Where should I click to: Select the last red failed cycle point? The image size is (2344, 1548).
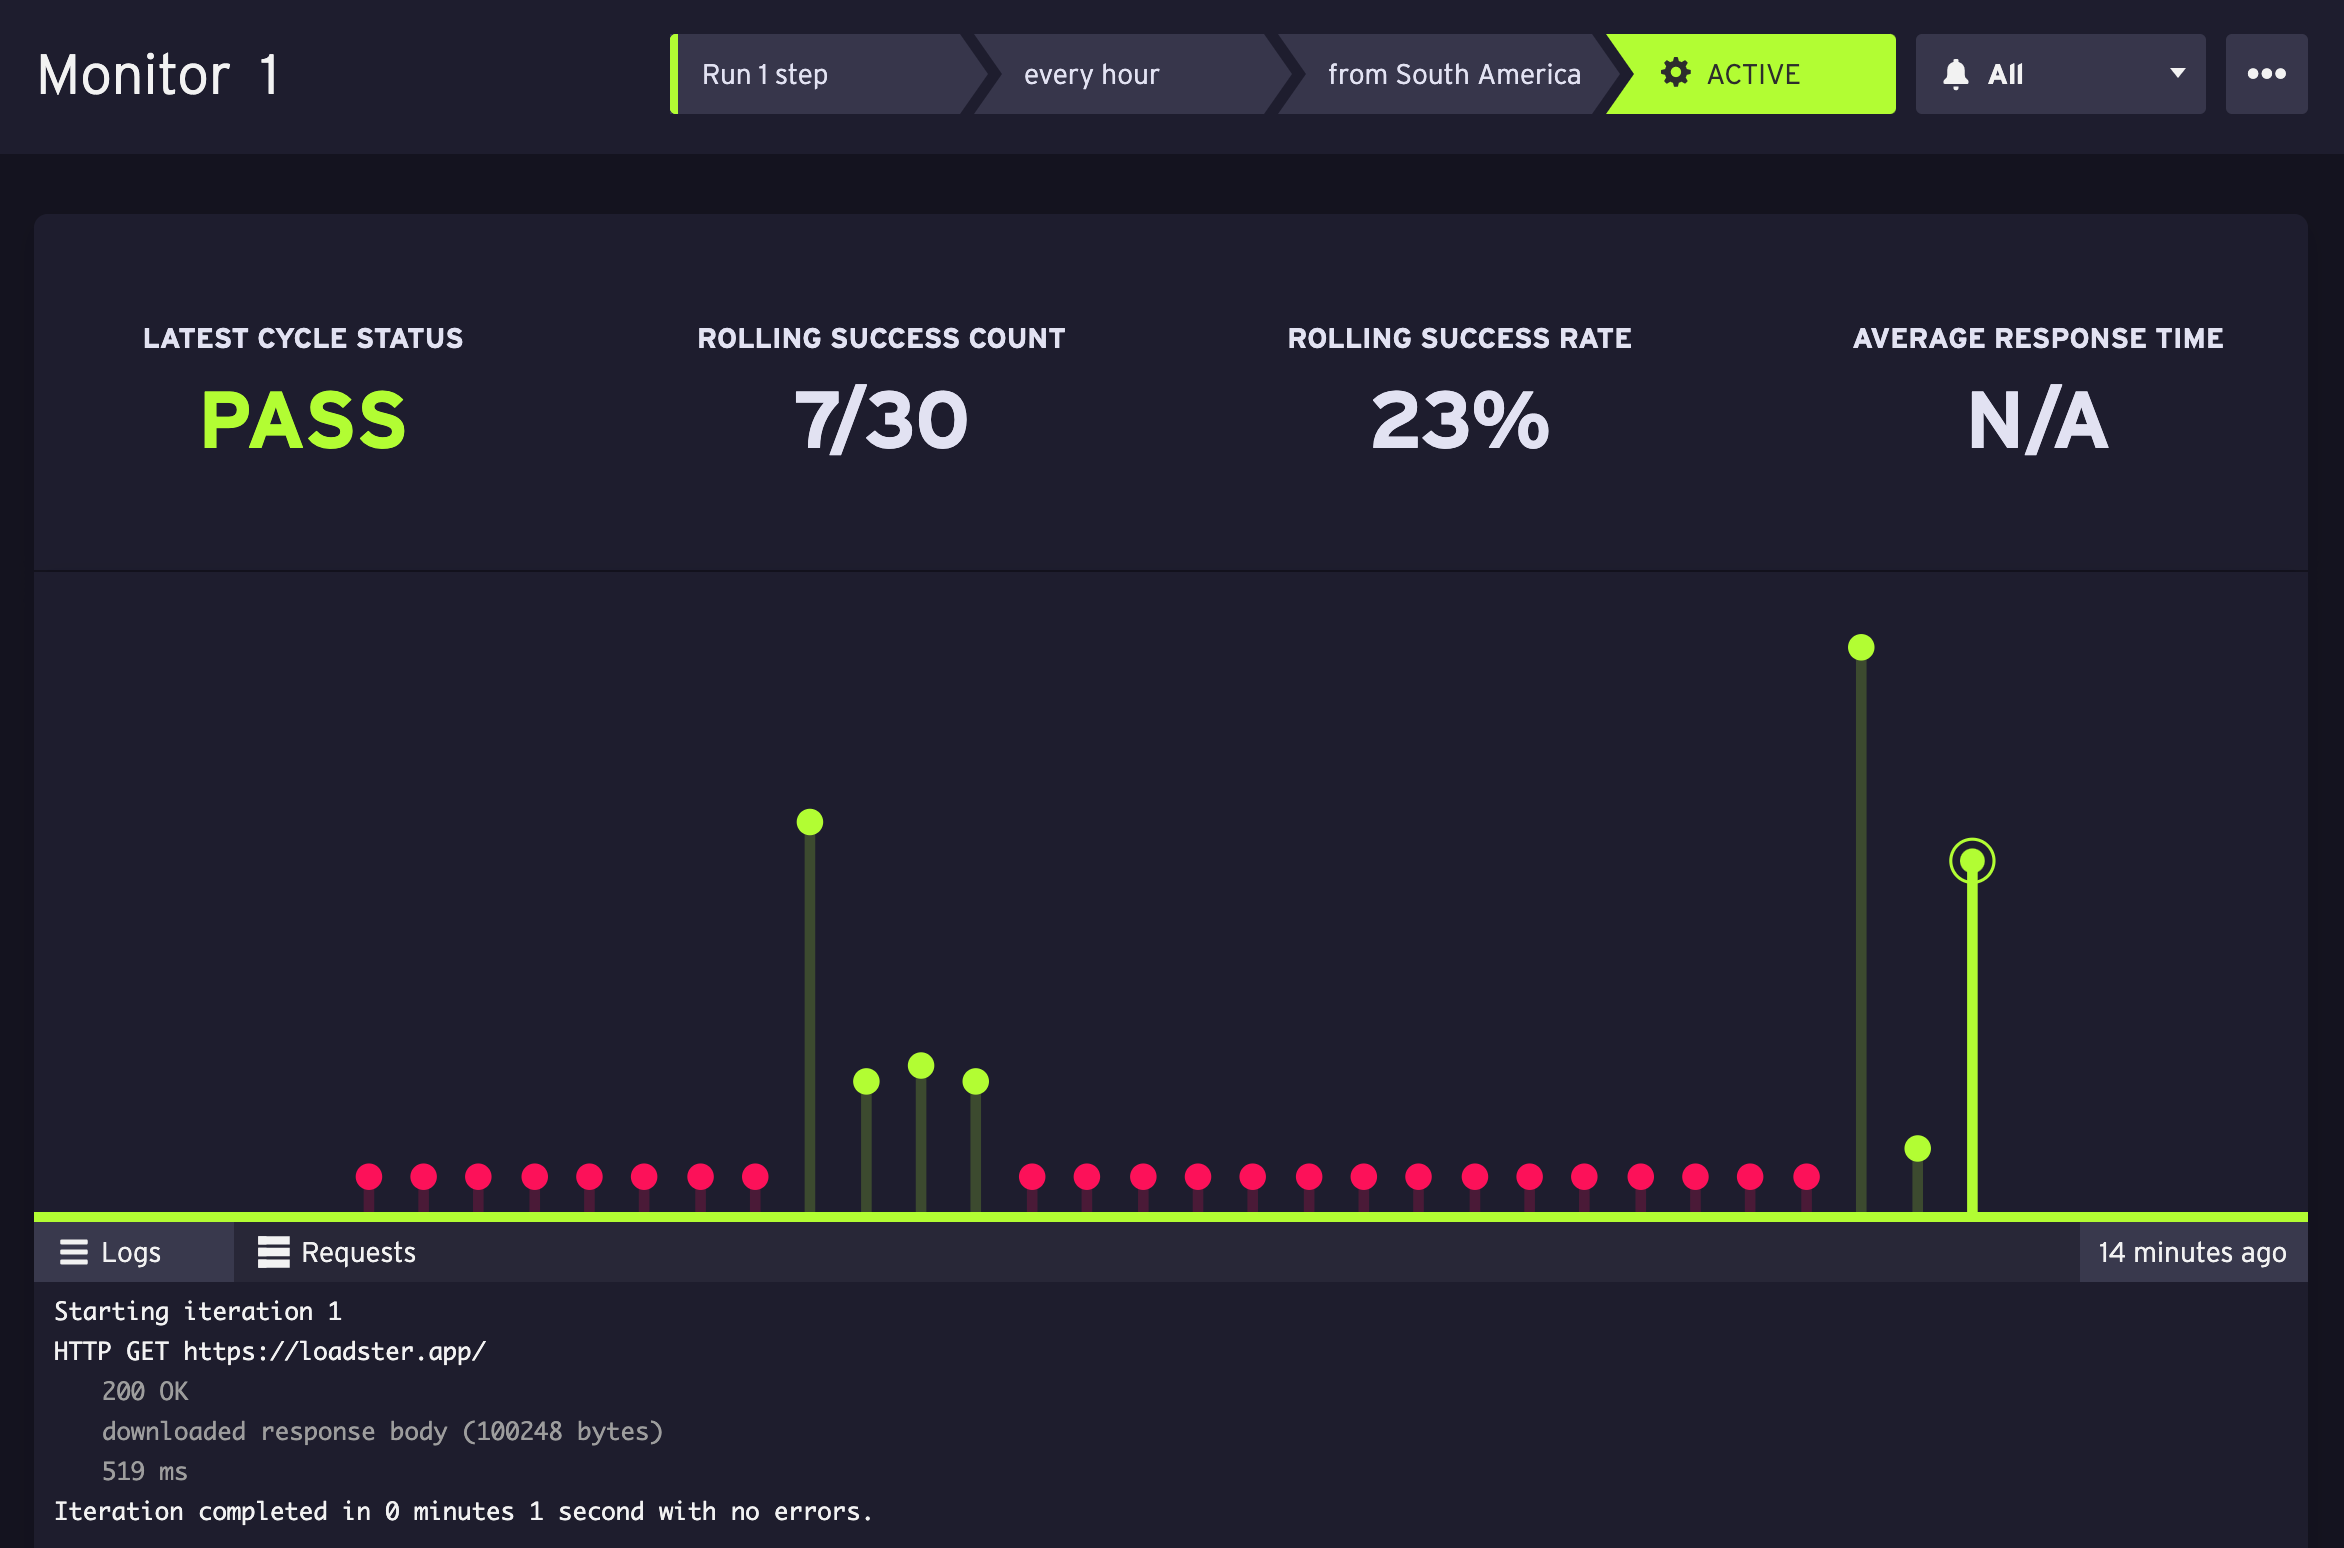coord(1806,1176)
